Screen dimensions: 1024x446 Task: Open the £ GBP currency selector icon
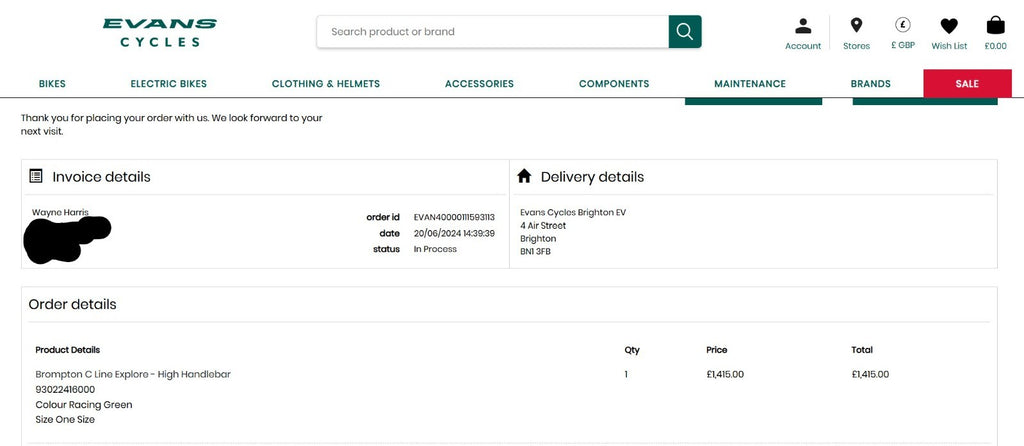coord(903,25)
